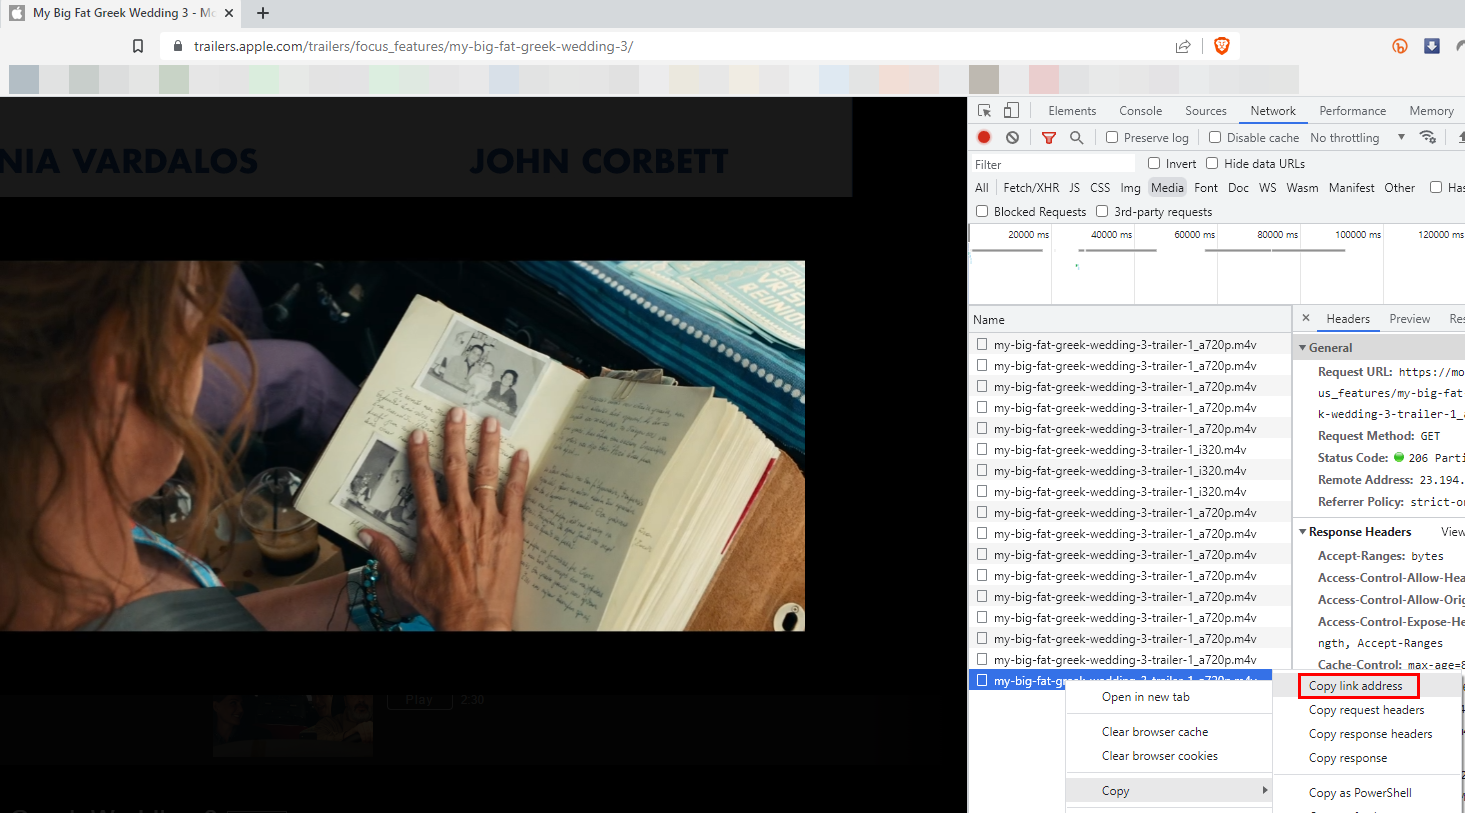
Task: Close the My Big Fat Greek Wedding tab
Action: point(229,13)
